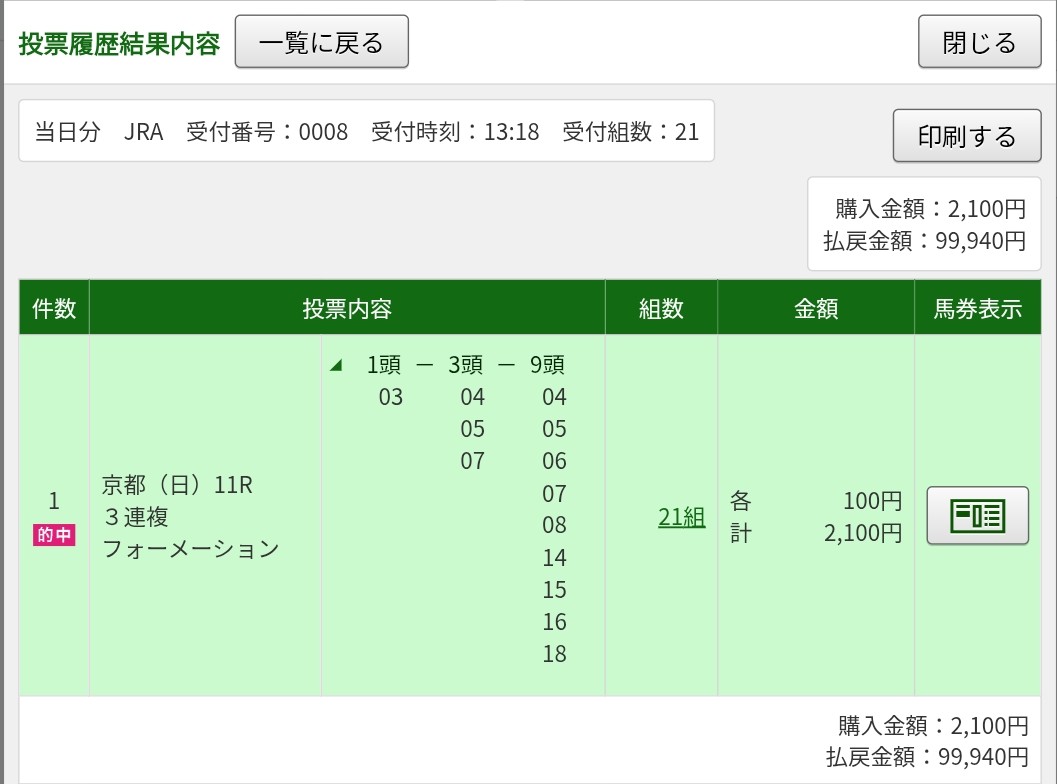Select the 当日分 label
The width and height of the screenshot is (1057, 784).
click(x=67, y=131)
